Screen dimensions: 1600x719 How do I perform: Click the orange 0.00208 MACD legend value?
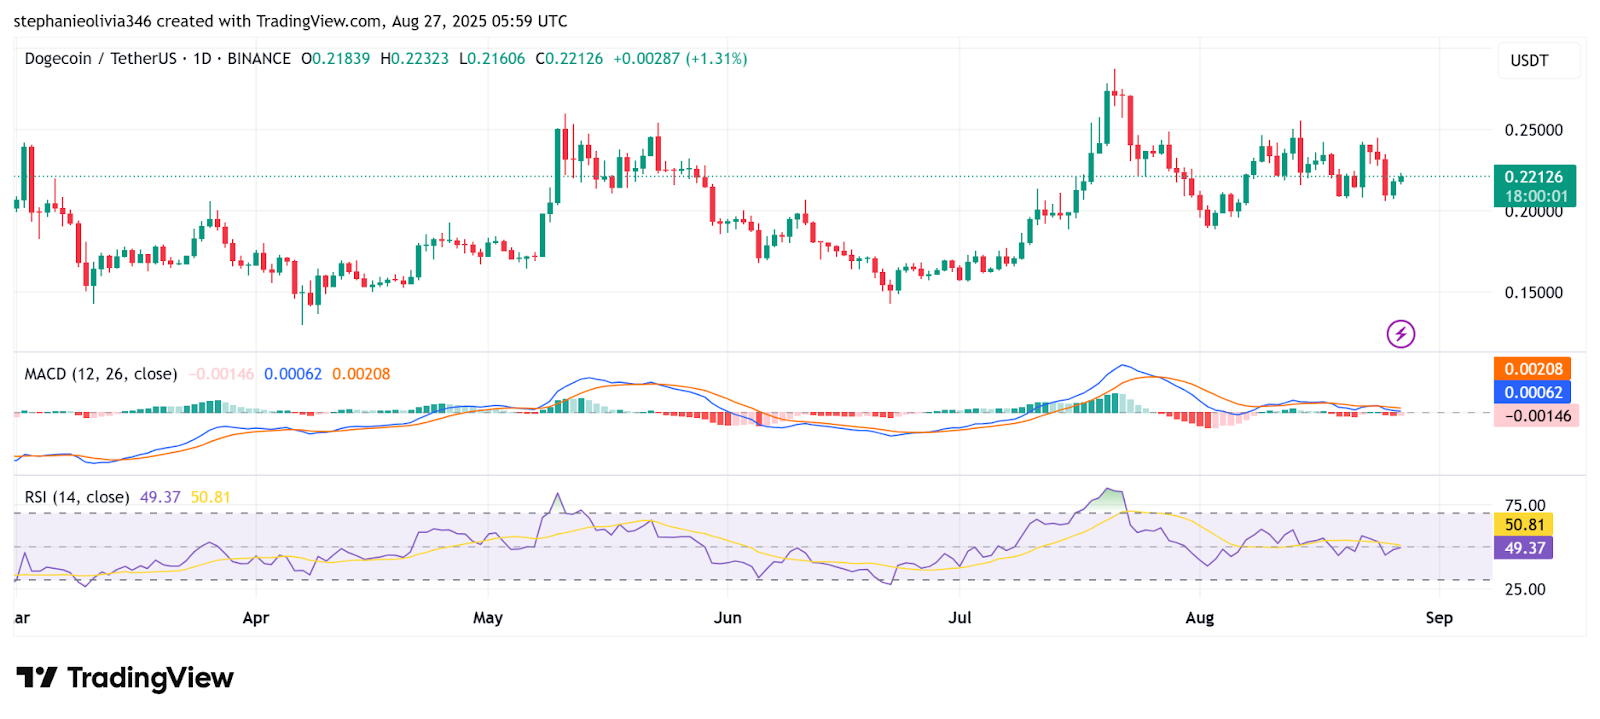(x=361, y=374)
